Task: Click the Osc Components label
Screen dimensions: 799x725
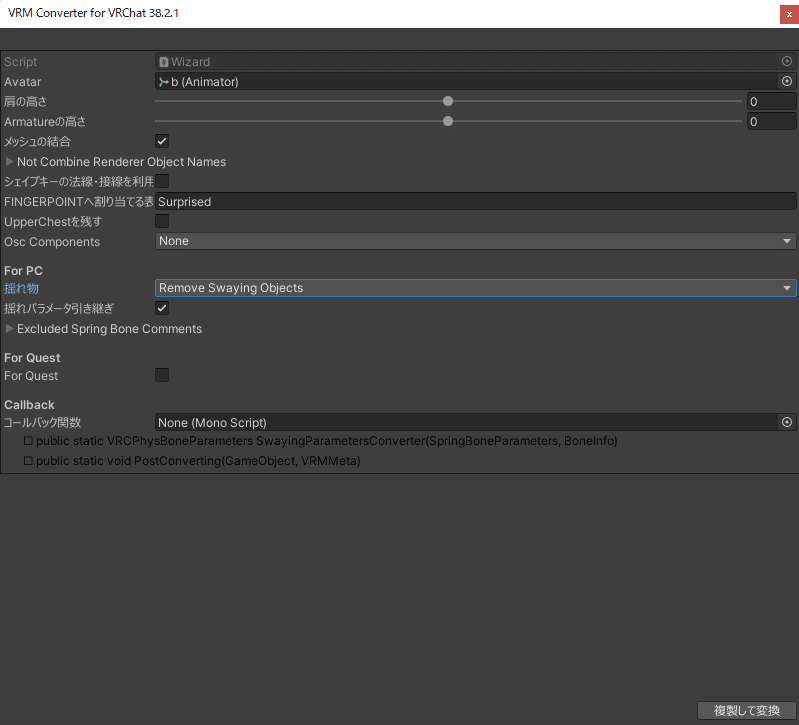Action: (x=52, y=241)
